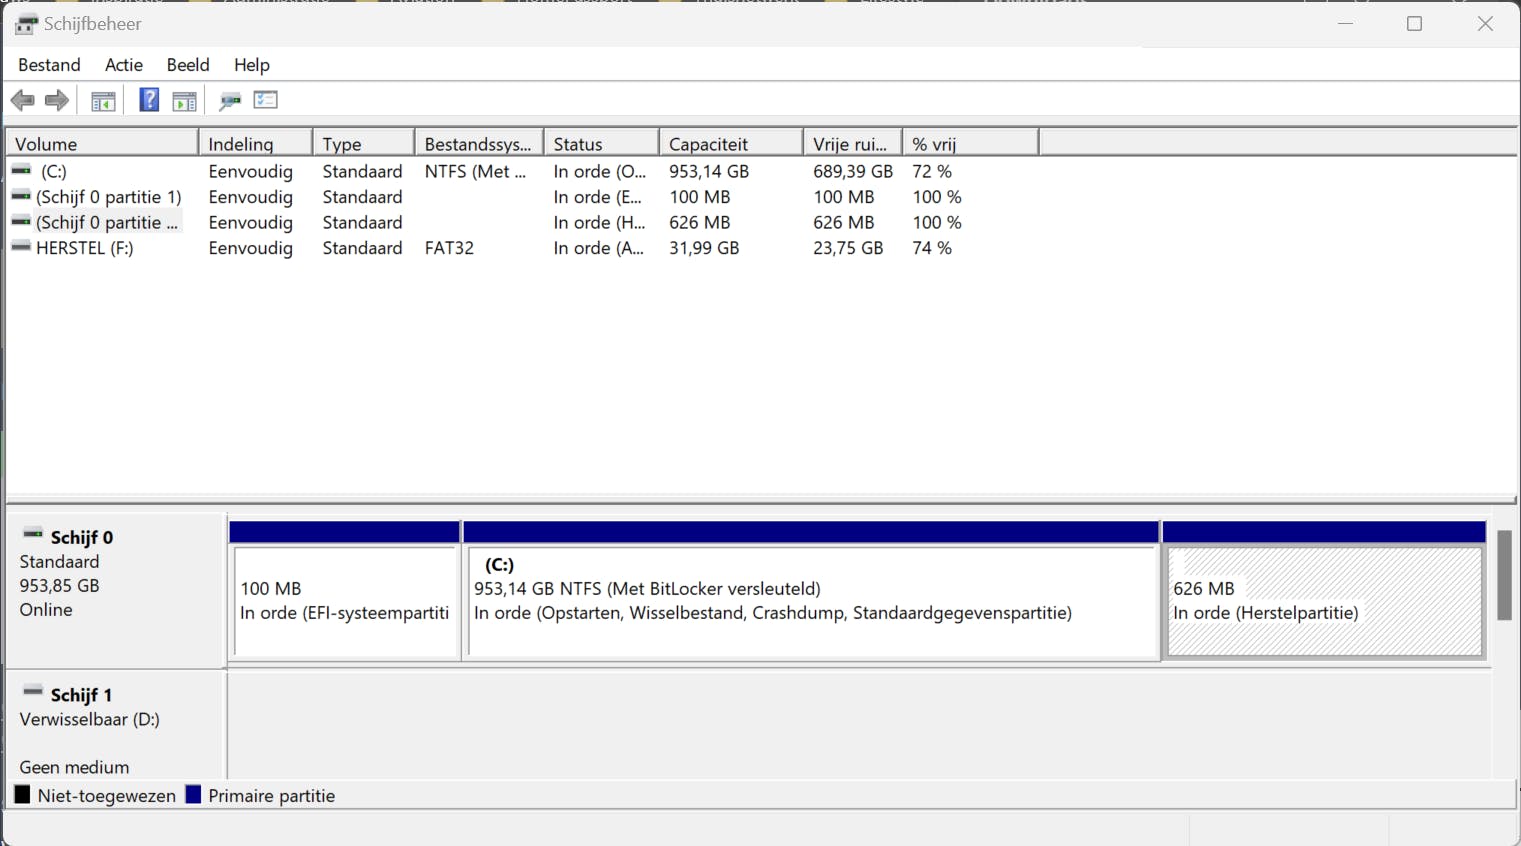The height and width of the screenshot is (846, 1521).
Task: Click the 23,75 GB free space cell
Action: point(848,248)
